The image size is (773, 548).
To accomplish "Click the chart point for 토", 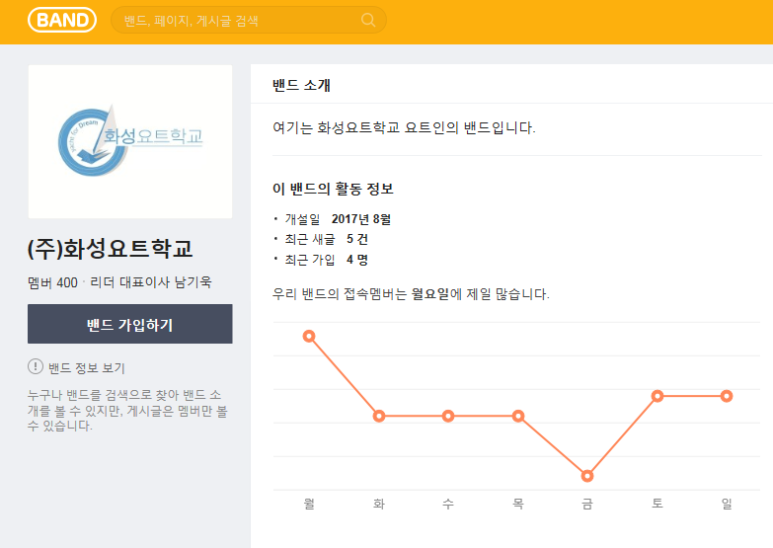I will 657,396.
